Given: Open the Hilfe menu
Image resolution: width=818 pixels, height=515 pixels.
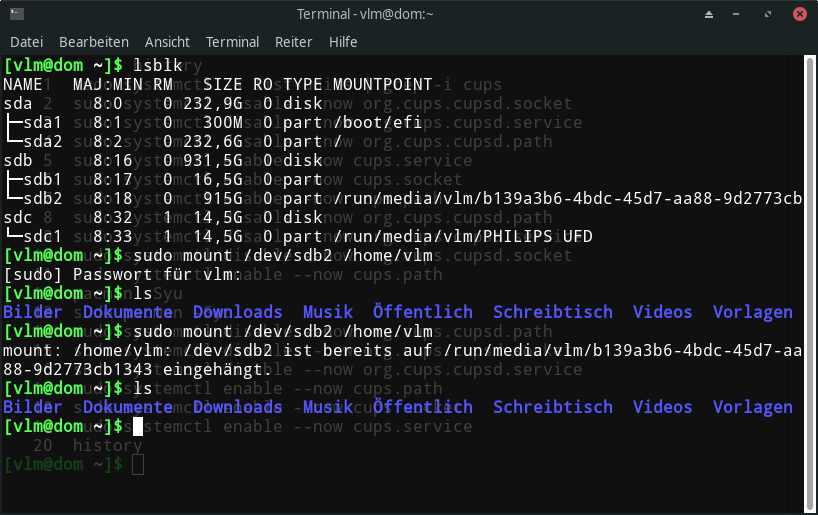Looking at the screenshot, I should [343, 42].
